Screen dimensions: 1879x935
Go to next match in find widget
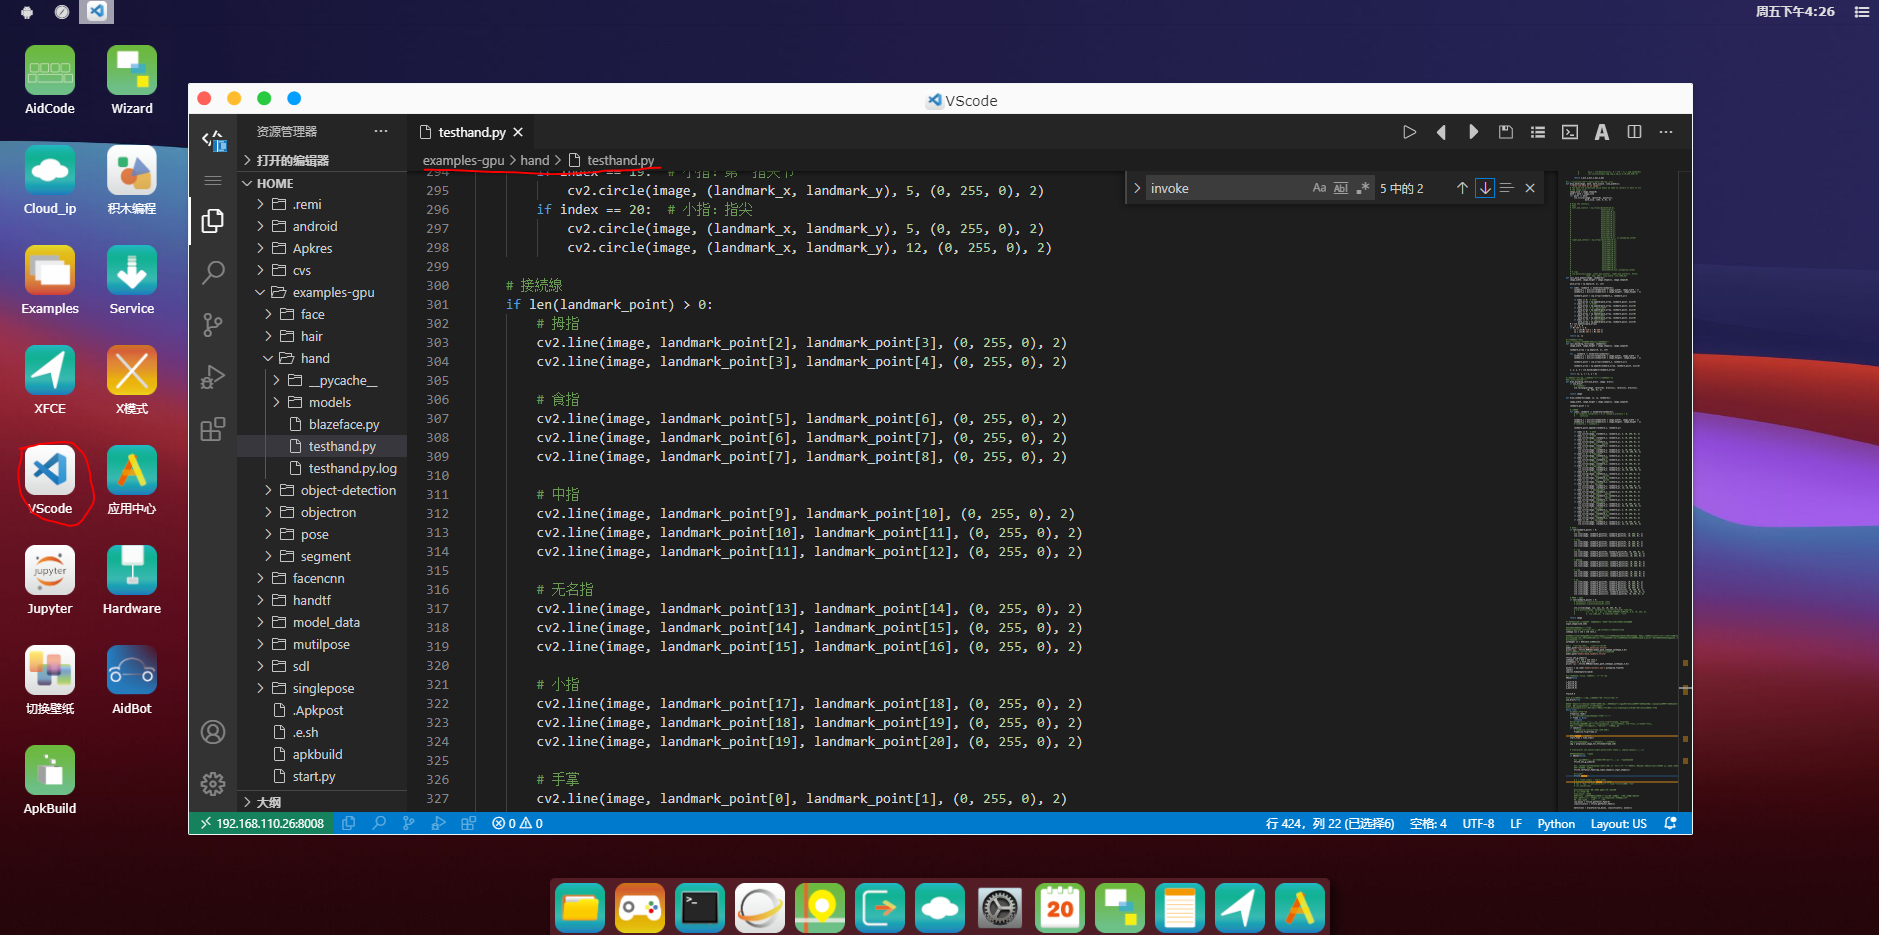tap(1485, 188)
